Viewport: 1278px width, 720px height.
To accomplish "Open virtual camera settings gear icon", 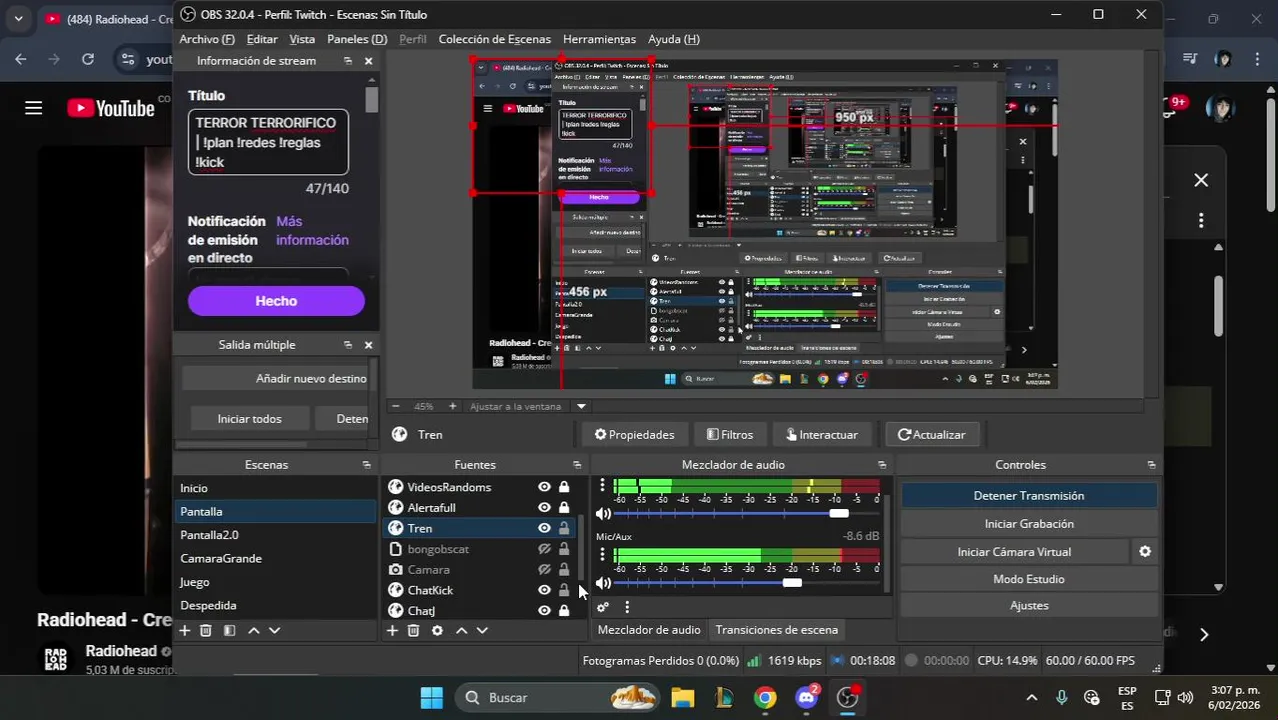I will 1145,552.
